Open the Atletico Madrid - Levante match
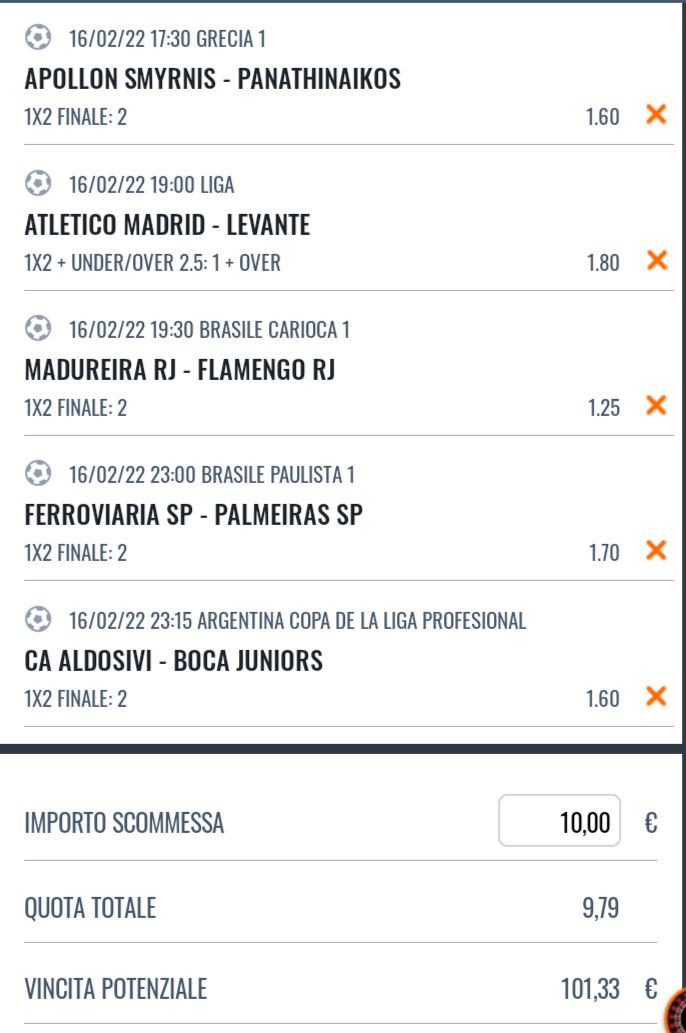 click(x=167, y=225)
